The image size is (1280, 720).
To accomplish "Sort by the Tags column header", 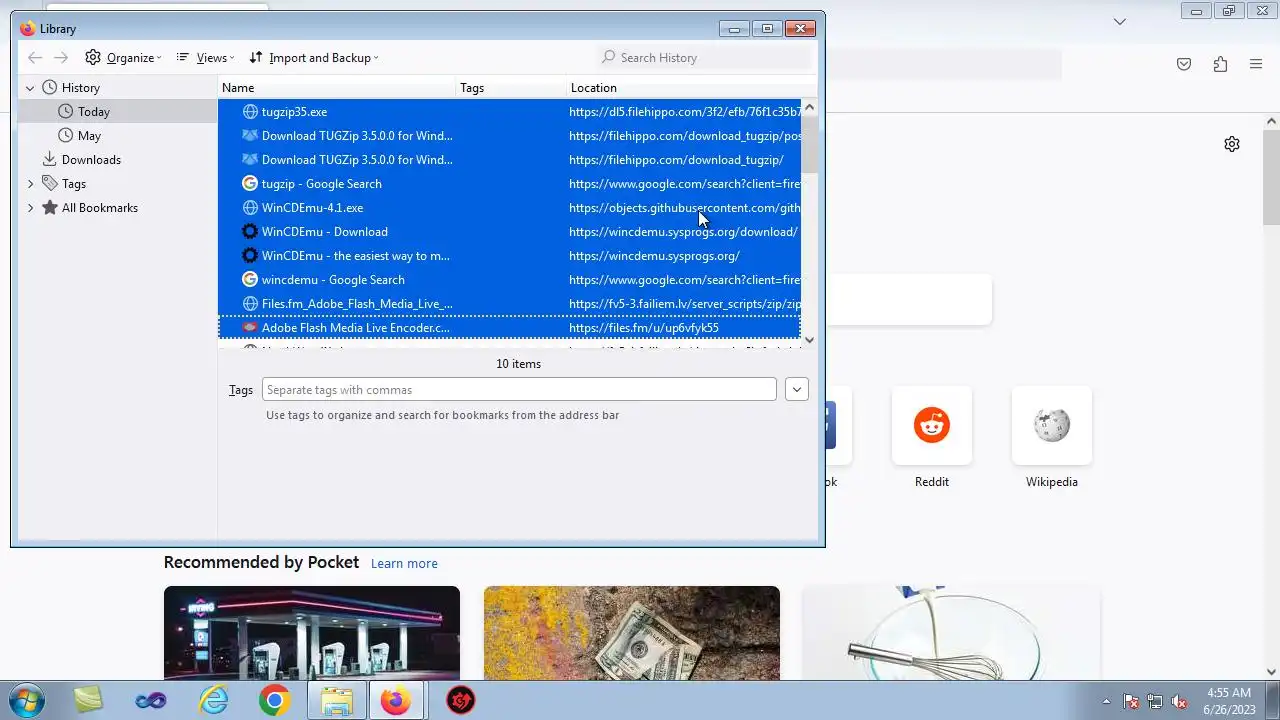I will [x=512, y=88].
